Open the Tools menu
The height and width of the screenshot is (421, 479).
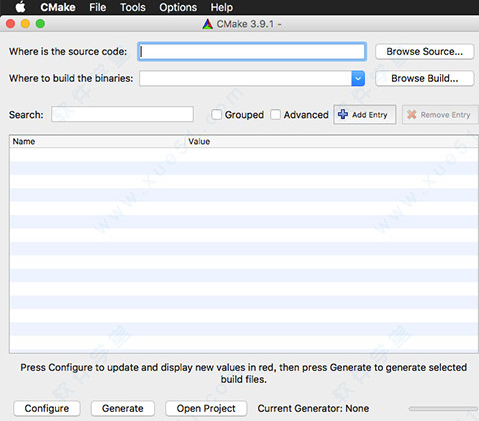click(133, 7)
